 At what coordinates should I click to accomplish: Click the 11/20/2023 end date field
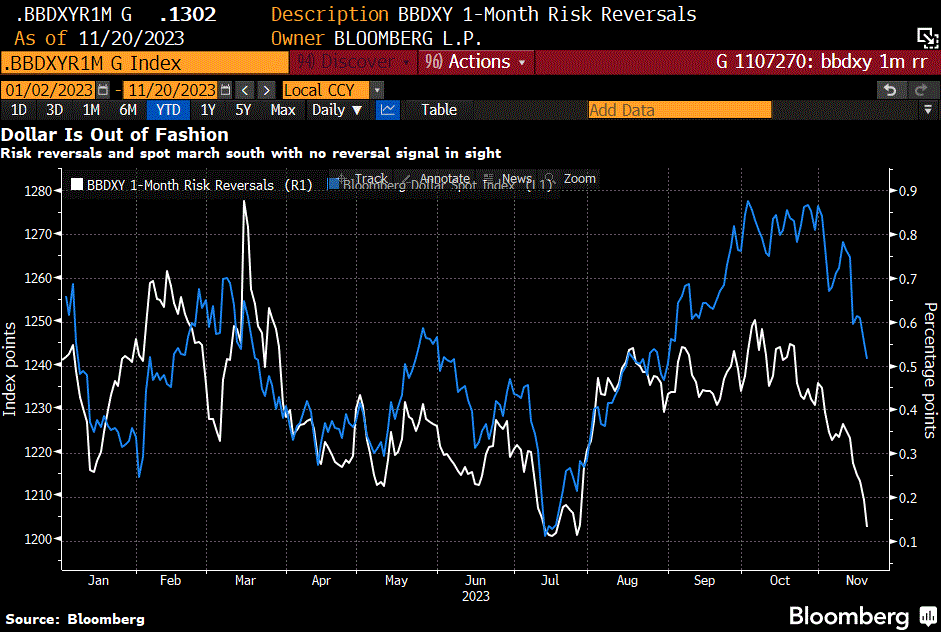click(172, 90)
